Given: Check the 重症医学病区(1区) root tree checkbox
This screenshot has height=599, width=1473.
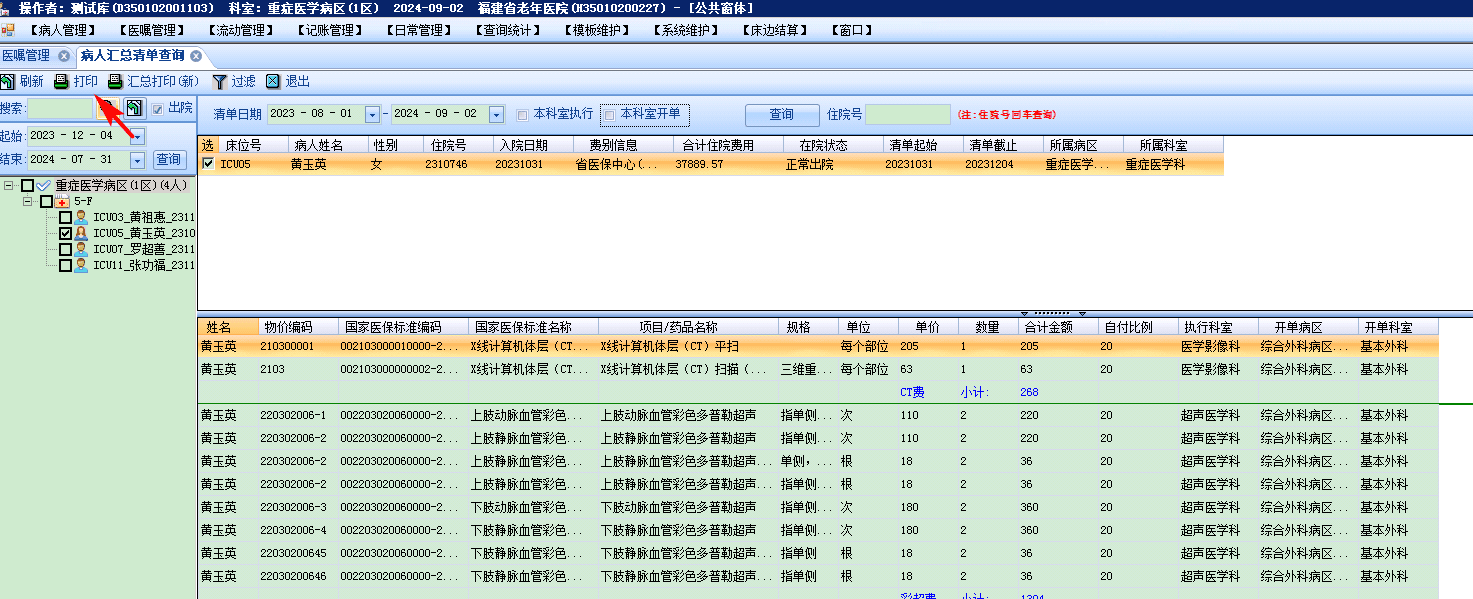Looking at the screenshot, I should pos(27,186).
